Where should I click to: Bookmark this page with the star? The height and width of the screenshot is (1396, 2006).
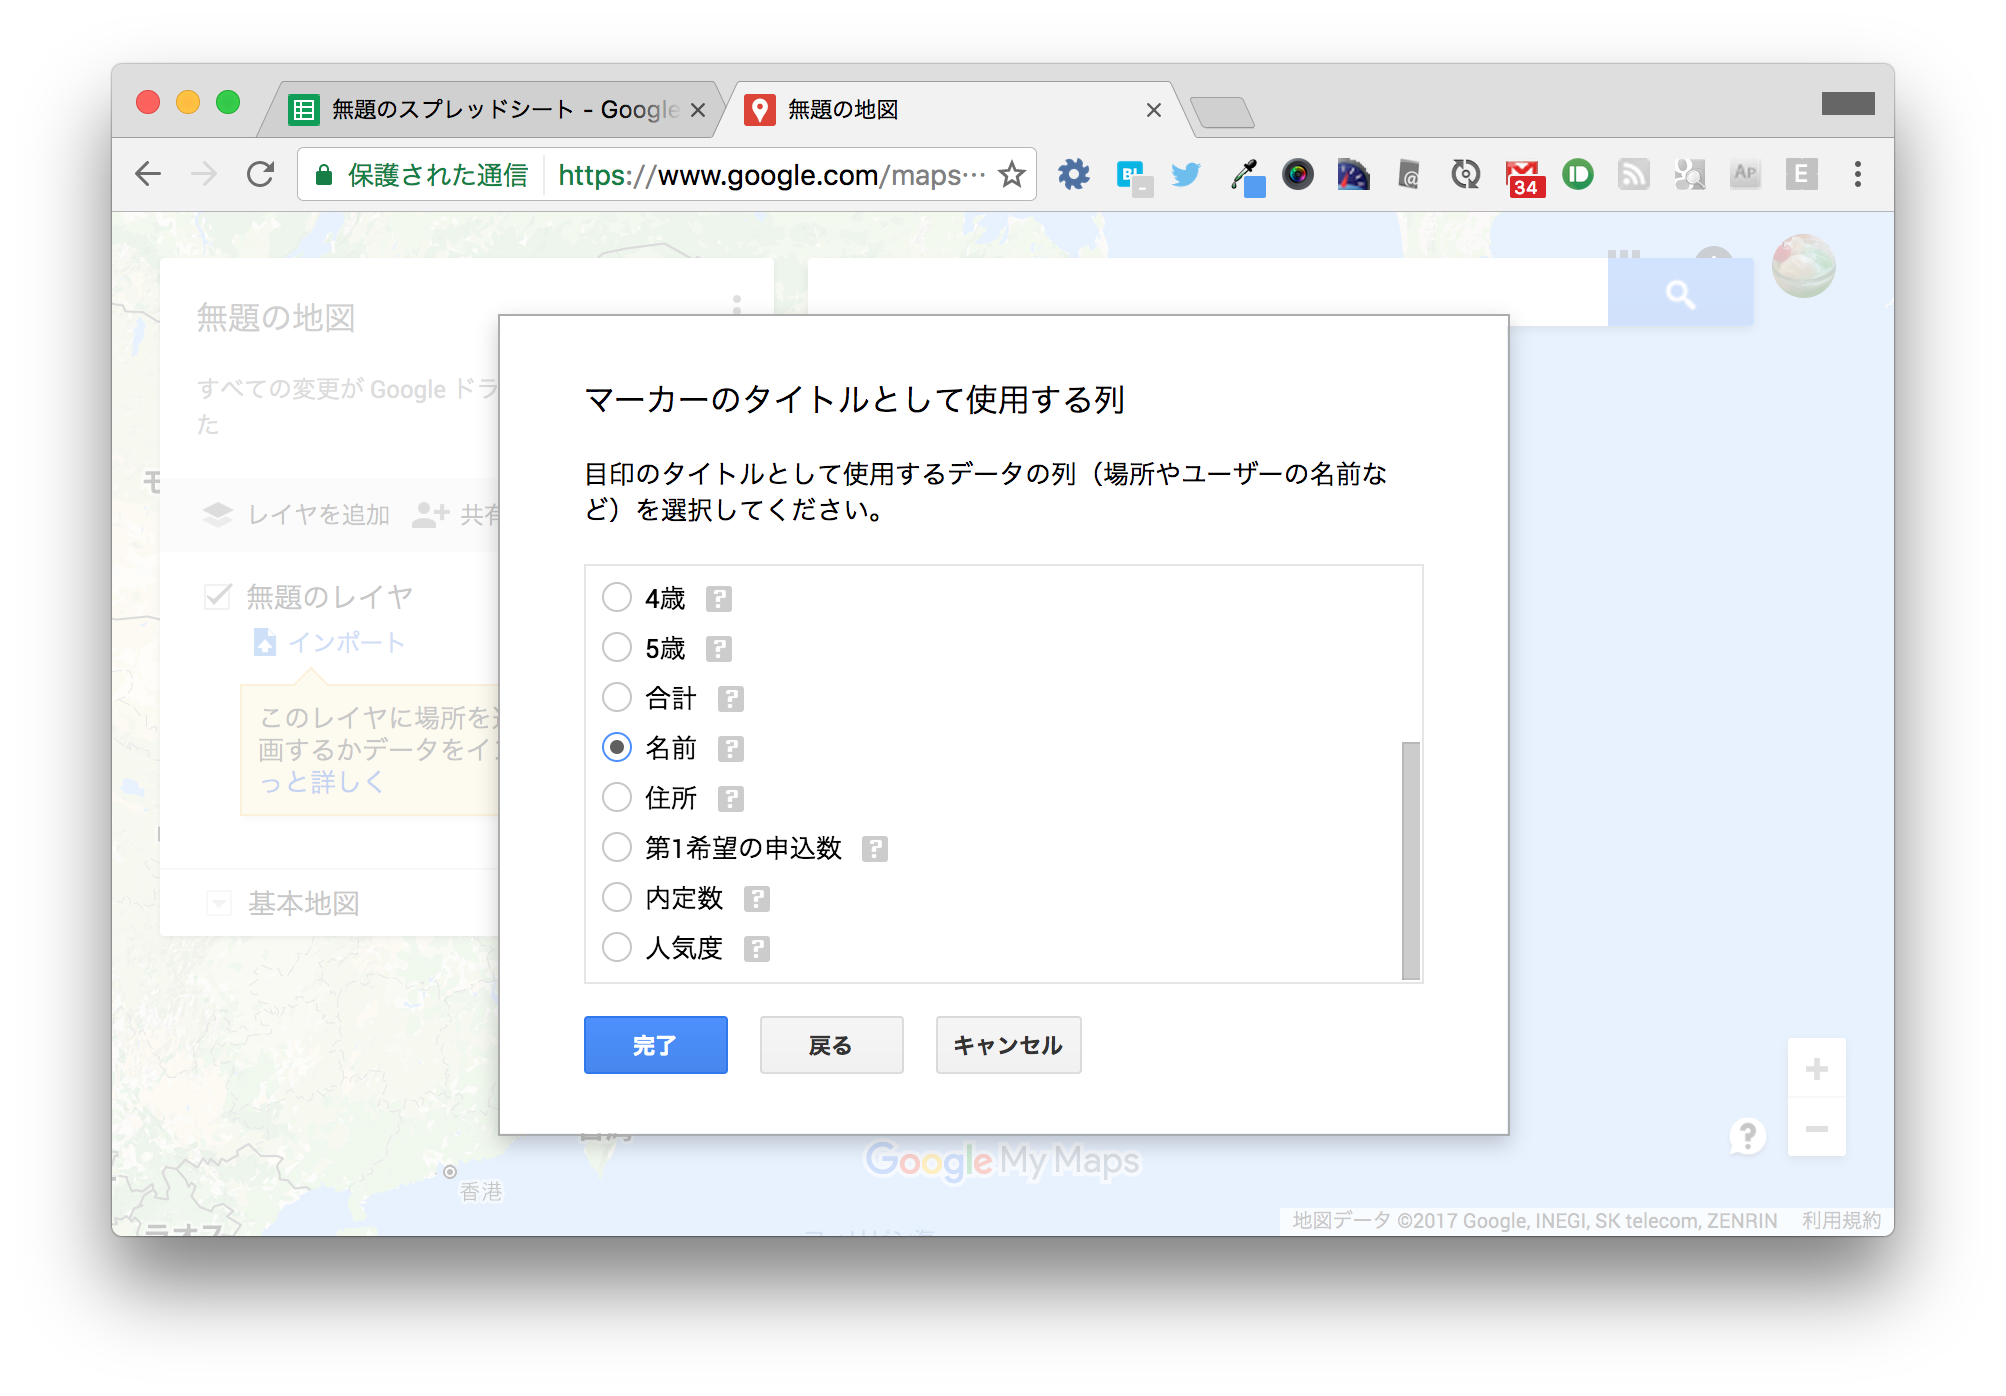pyautogui.click(x=1012, y=175)
